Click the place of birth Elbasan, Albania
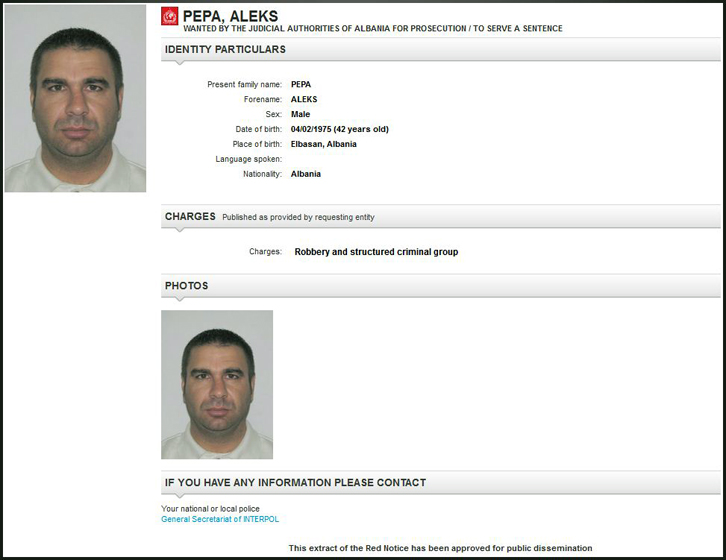This screenshot has height=560, width=726. point(324,144)
